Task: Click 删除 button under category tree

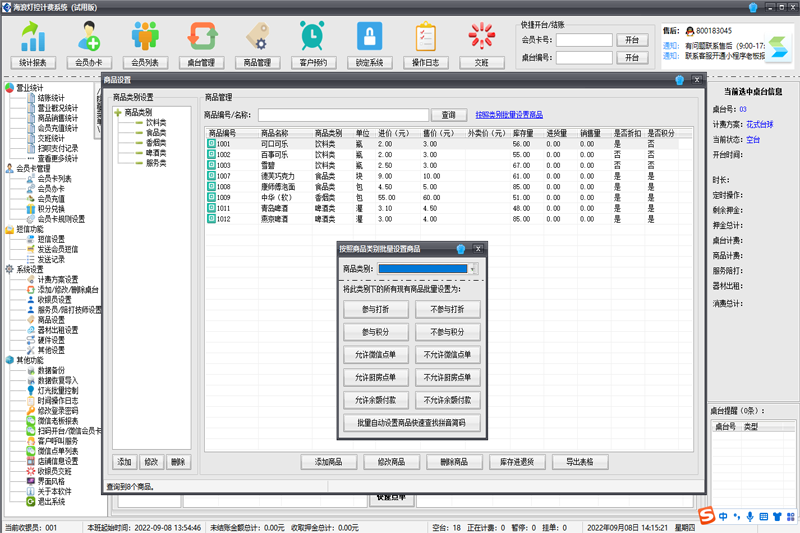Action: [178, 462]
